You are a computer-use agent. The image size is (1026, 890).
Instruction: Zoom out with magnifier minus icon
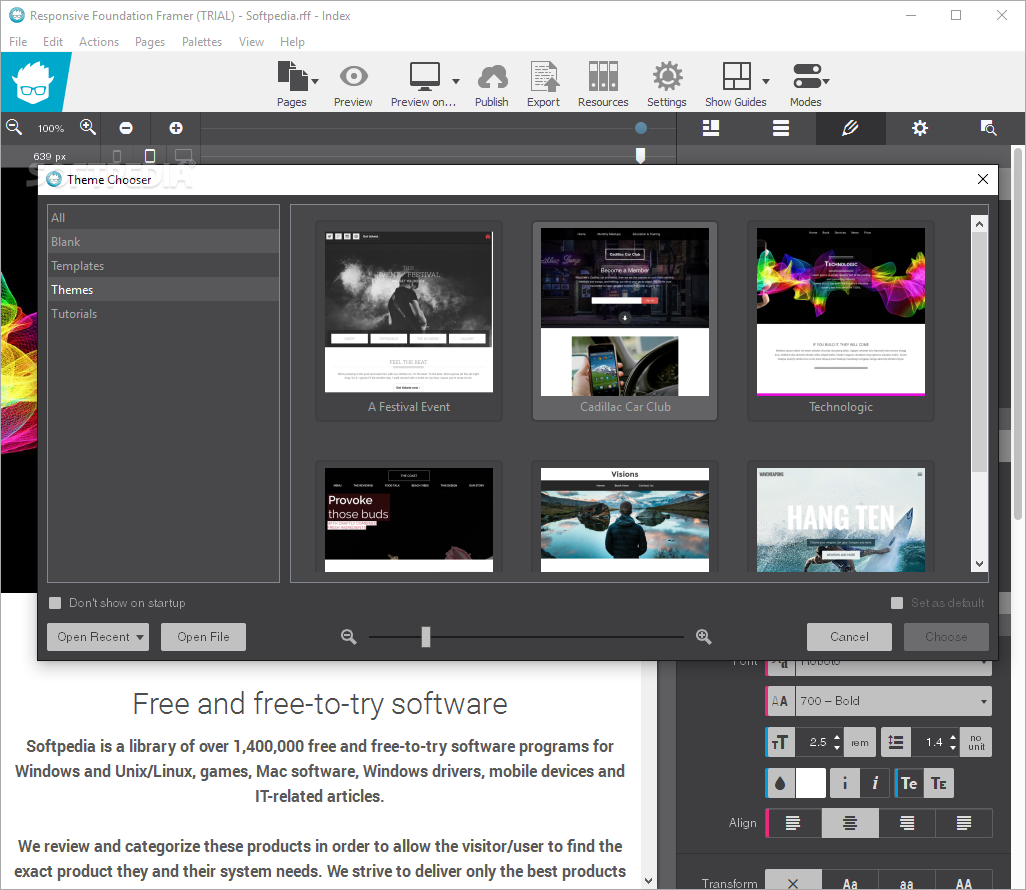pos(14,128)
